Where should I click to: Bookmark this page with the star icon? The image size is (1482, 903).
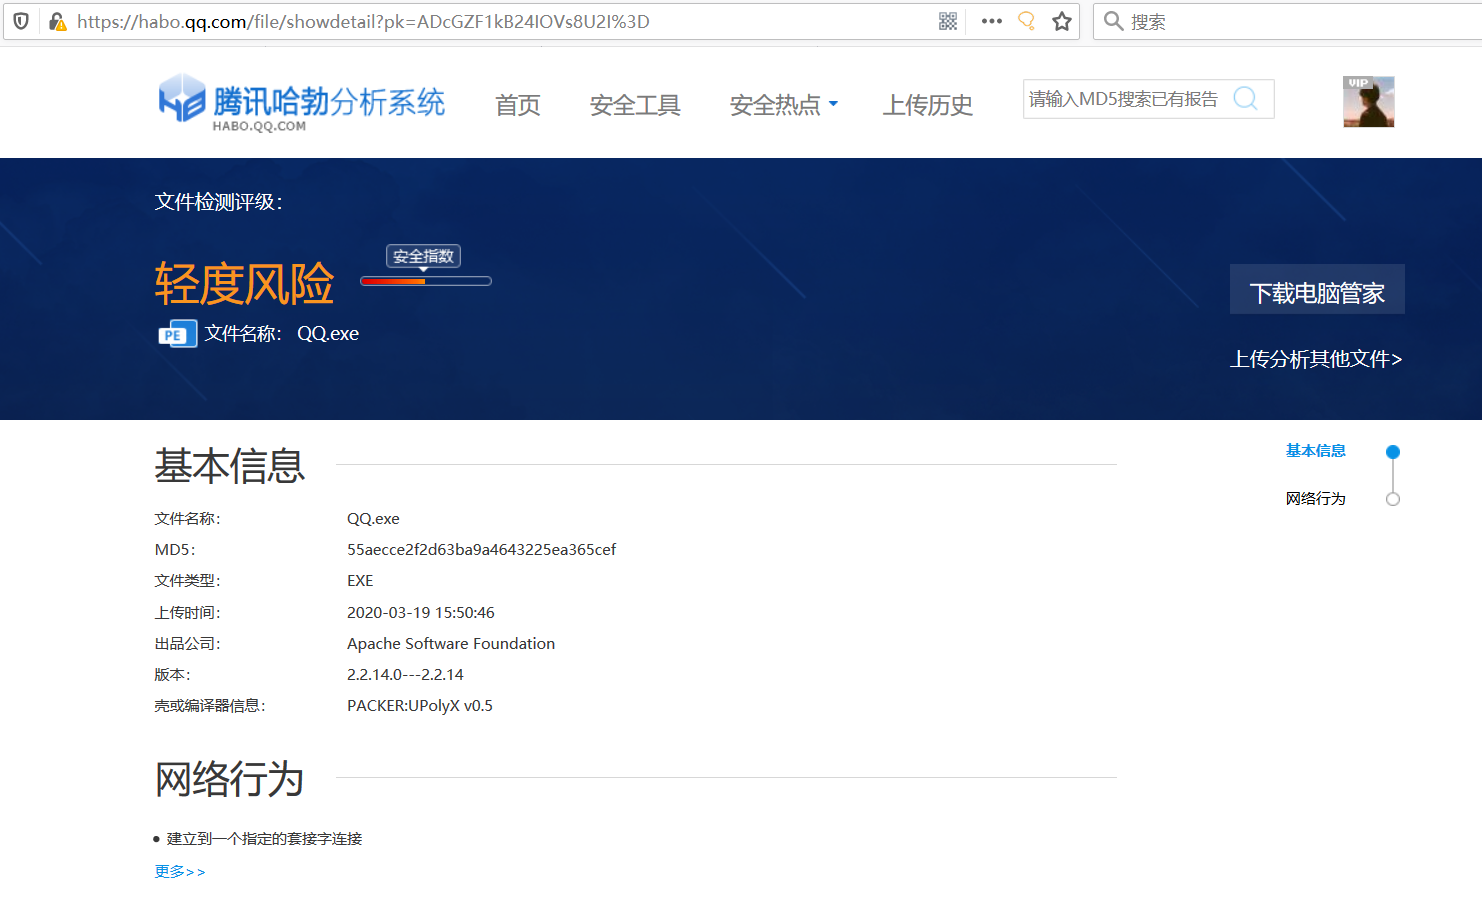click(x=1060, y=20)
